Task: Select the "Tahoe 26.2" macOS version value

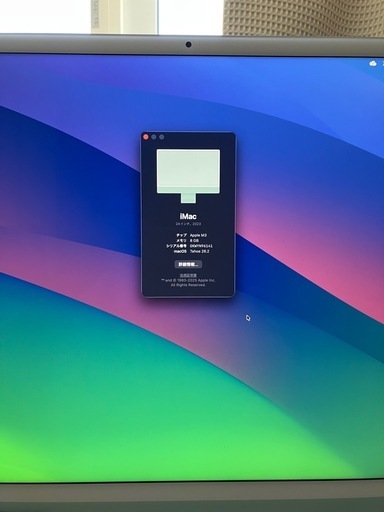Action: point(200,251)
